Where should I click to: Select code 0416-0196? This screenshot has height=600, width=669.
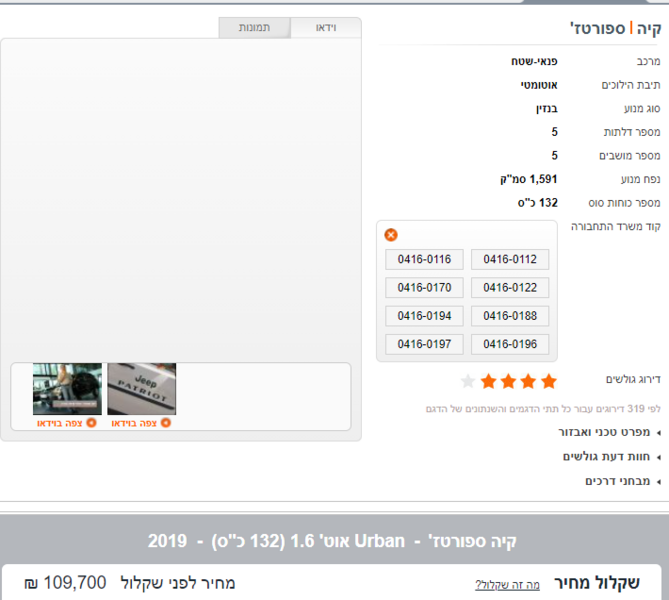[510, 344]
